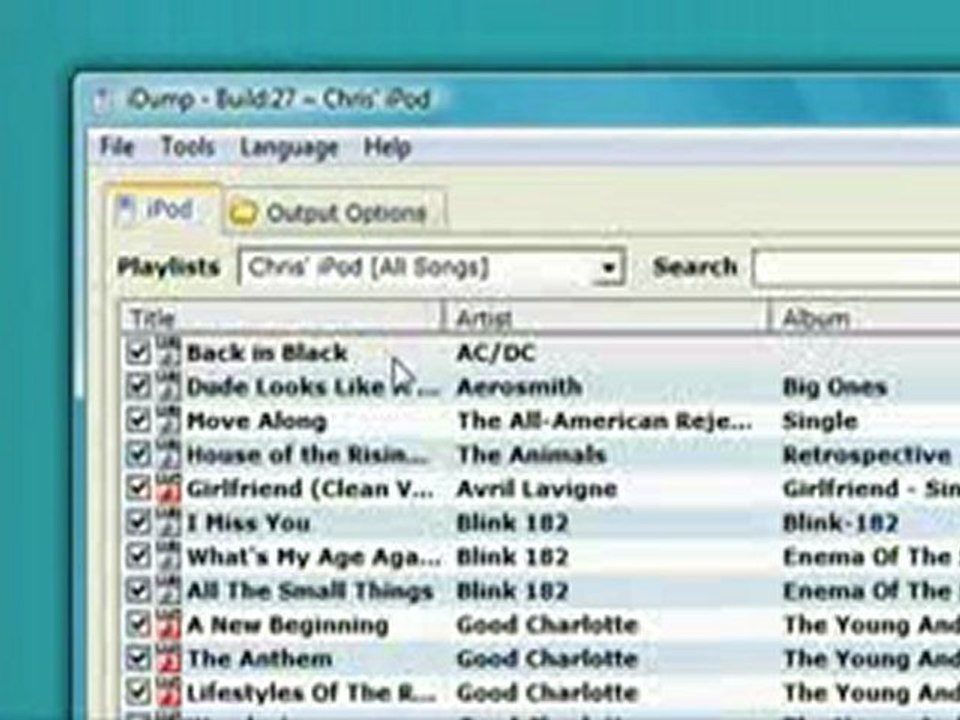Viewport: 960px width, 720px height.
Task: Click the artist cell The Animals
Action: point(531,455)
